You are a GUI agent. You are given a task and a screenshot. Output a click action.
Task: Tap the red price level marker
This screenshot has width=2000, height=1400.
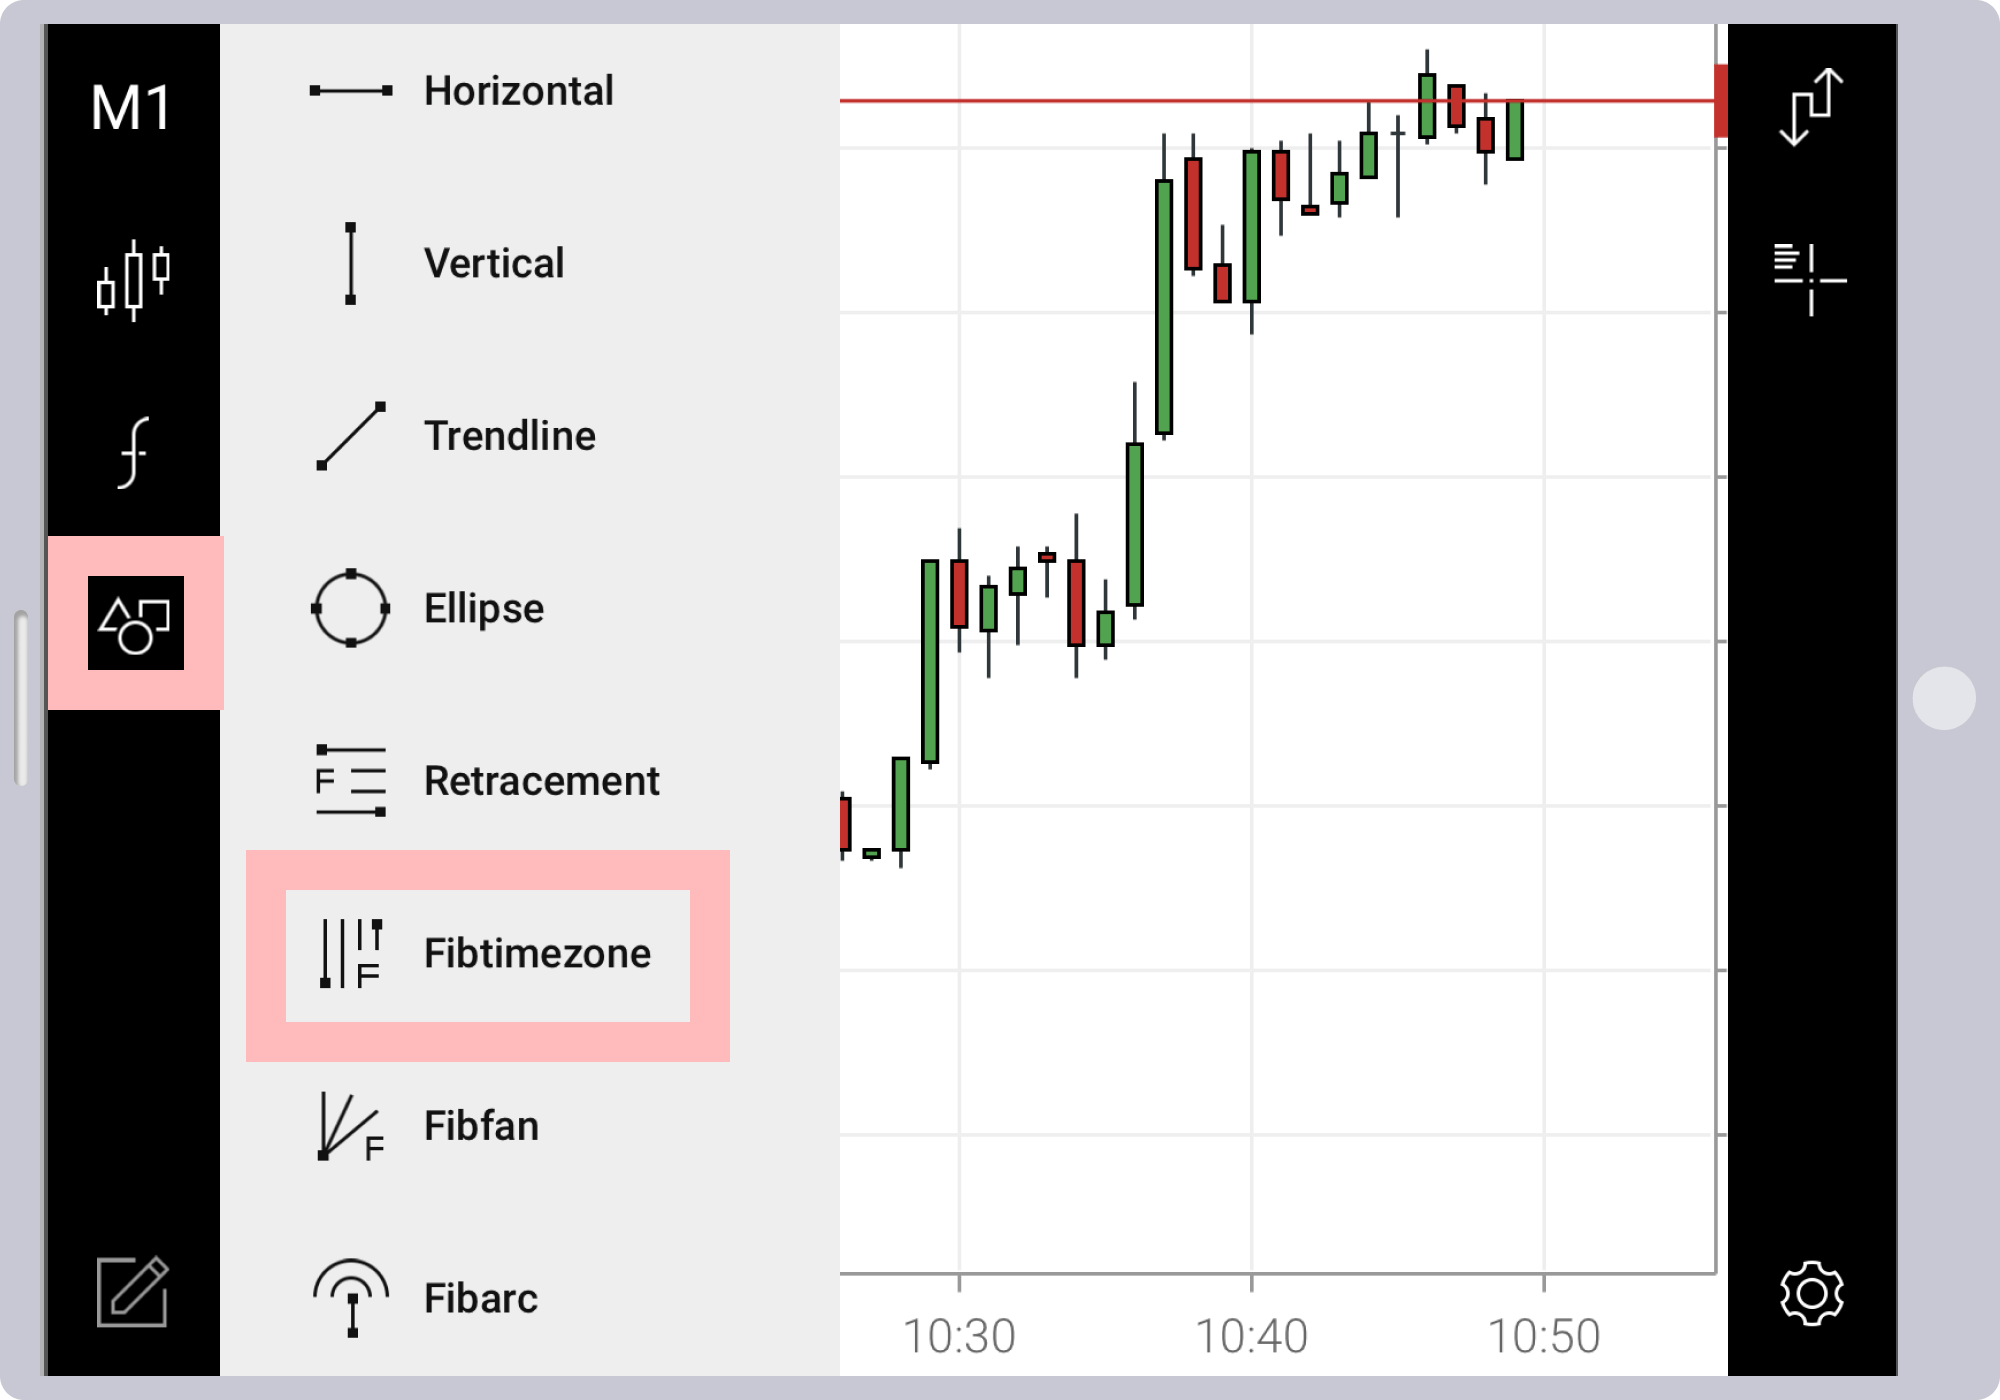click(1721, 101)
